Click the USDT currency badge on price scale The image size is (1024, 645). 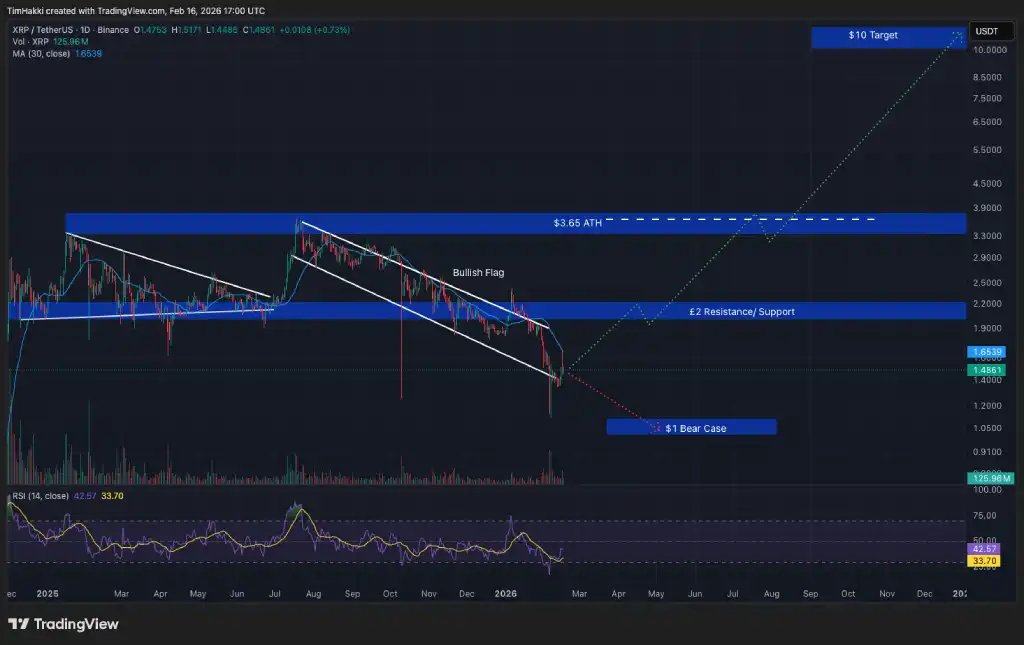[x=989, y=30]
